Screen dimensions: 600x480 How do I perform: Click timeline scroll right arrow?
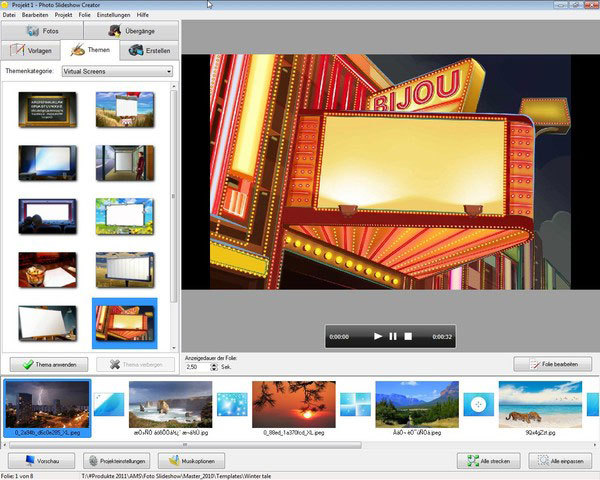coord(595,445)
